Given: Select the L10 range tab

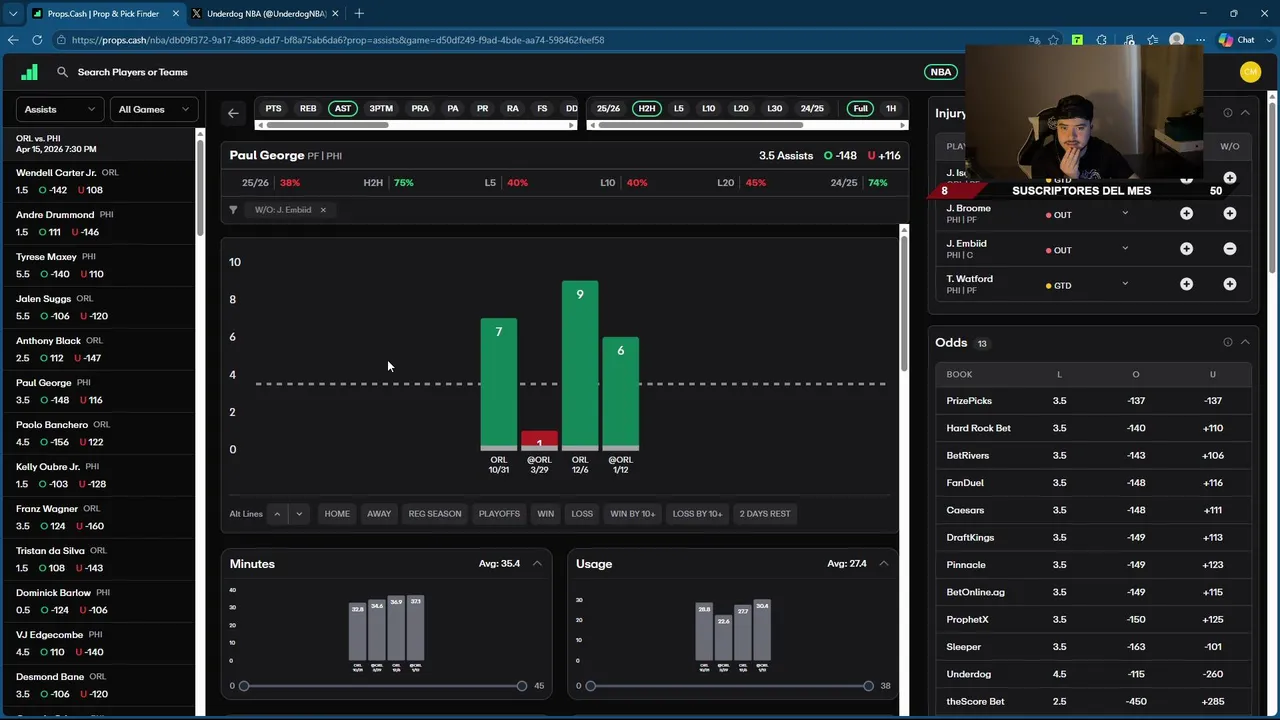Looking at the screenshot, I should pyautogui.click(x=708, y=108).
